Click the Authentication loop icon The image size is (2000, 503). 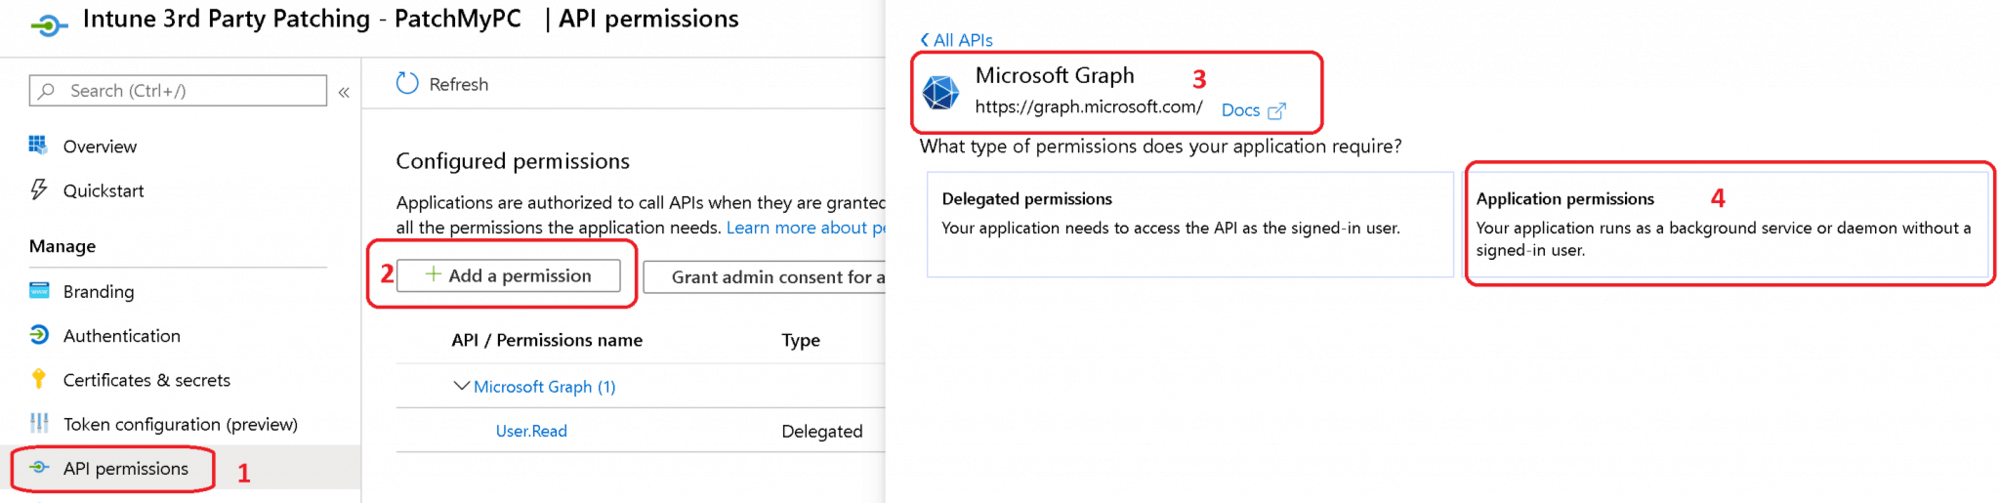tap(39, 334)
